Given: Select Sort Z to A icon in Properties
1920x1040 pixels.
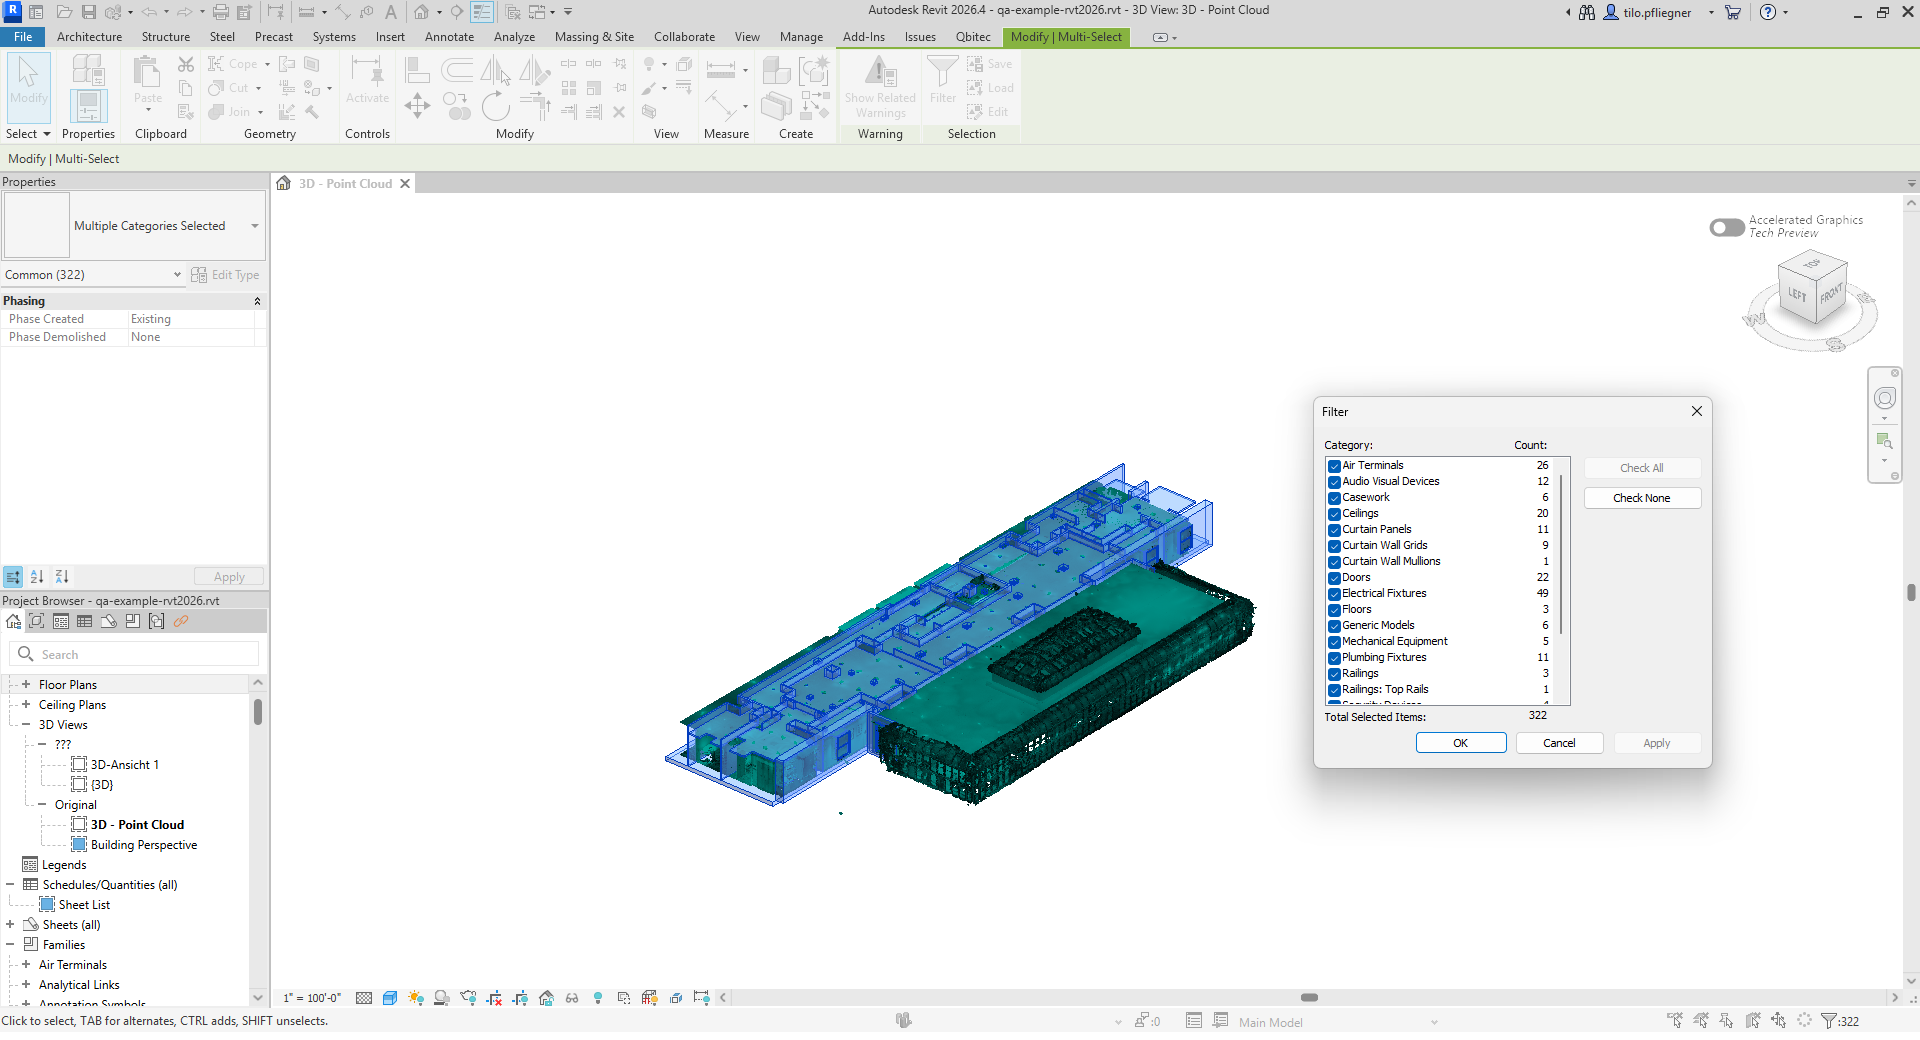Looking at the screenshot, I should pyautogui.click(x=62, y=577).
